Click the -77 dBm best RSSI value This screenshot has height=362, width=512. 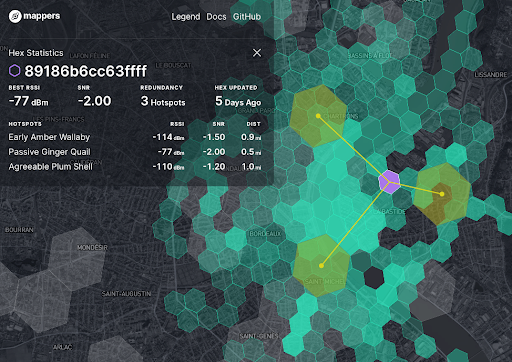tap(29, 101)
